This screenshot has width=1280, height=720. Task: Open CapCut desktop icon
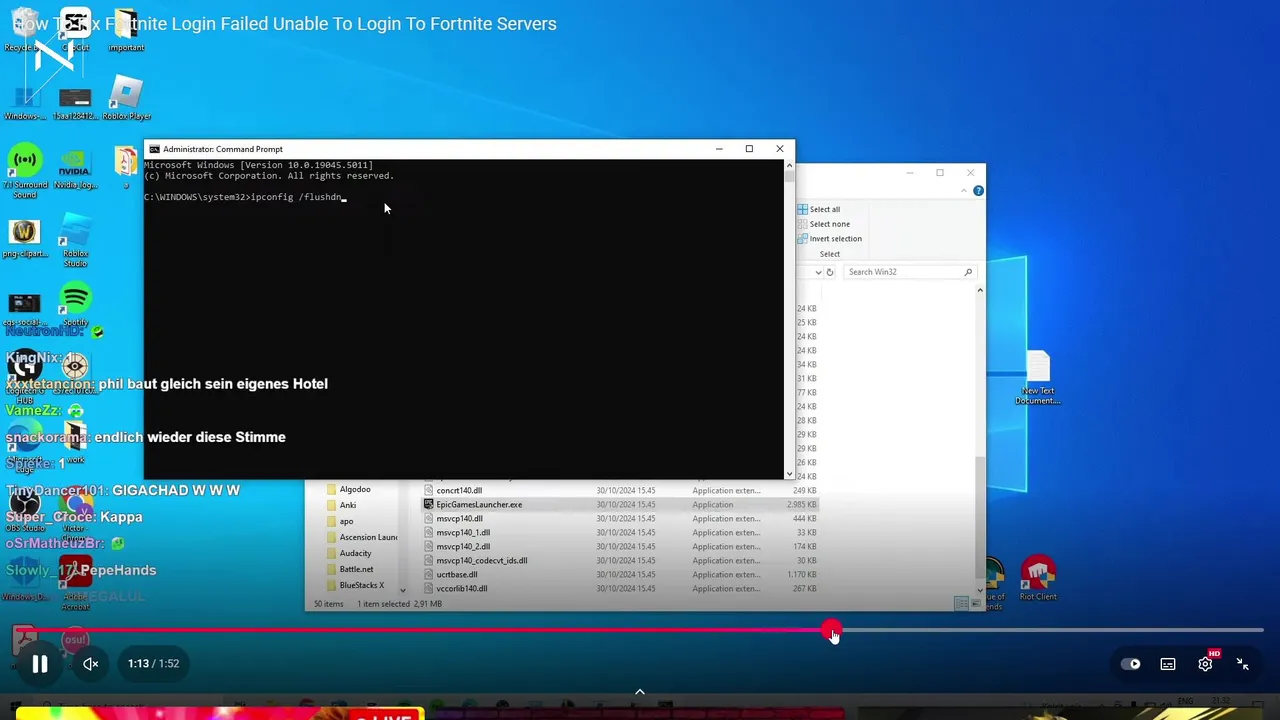(75, 30)
